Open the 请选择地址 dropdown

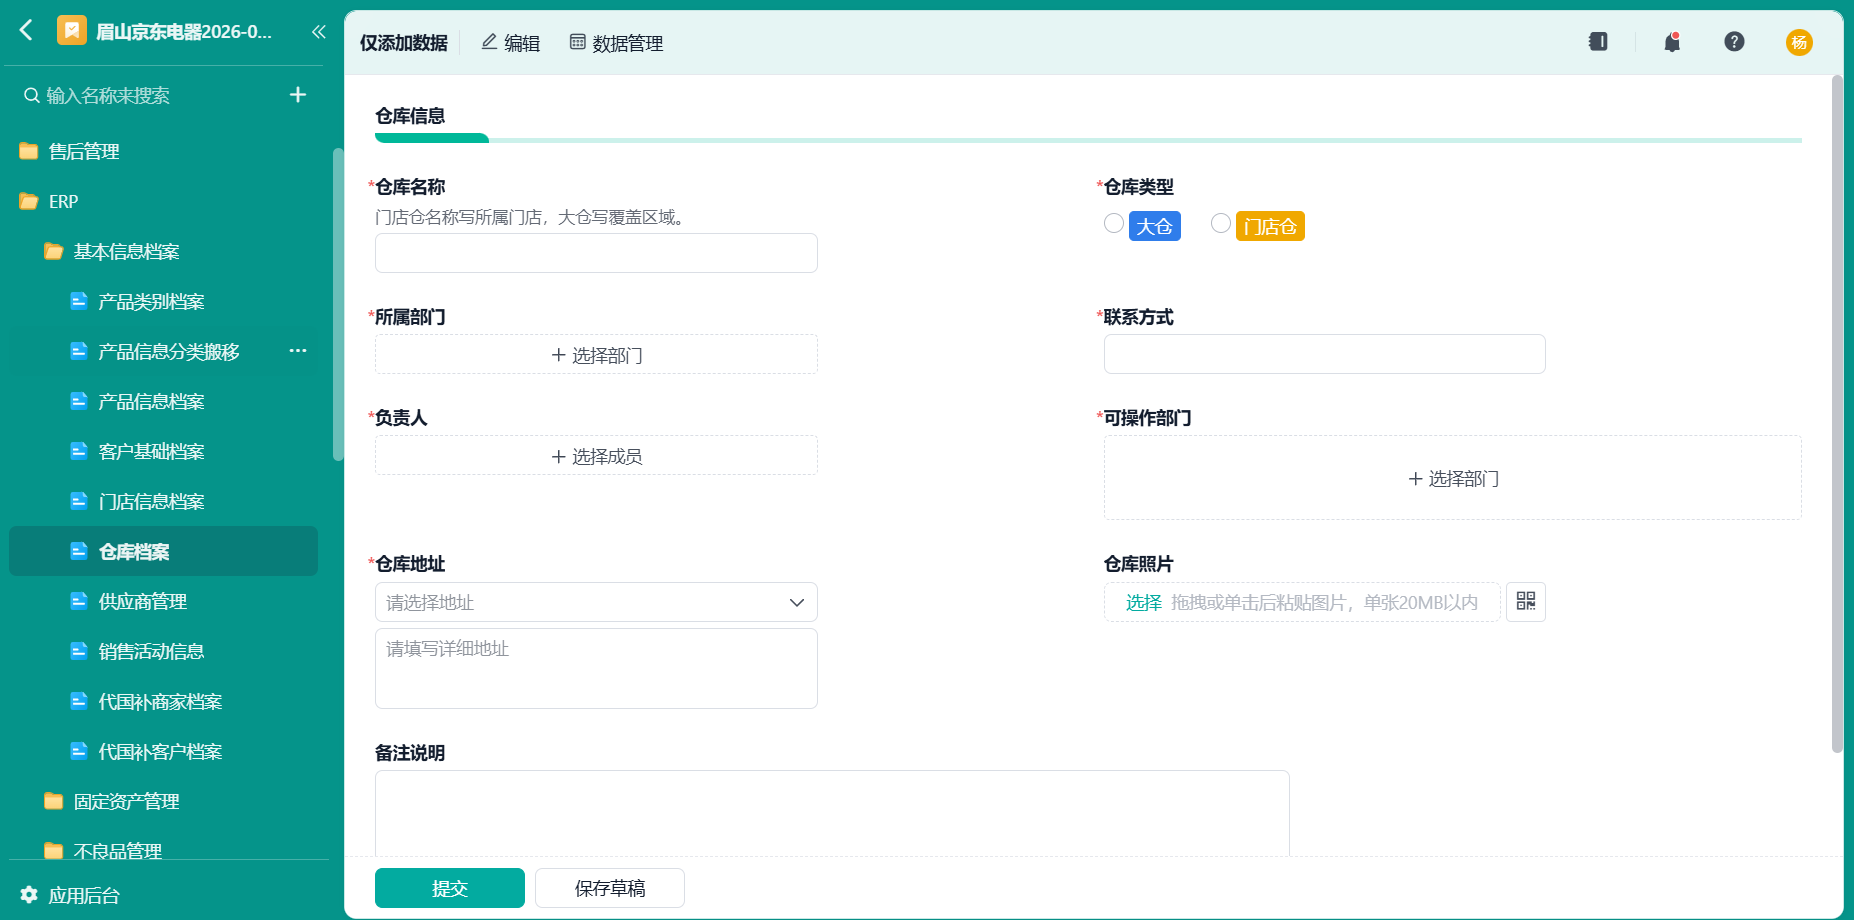click(x=596, y=602)
